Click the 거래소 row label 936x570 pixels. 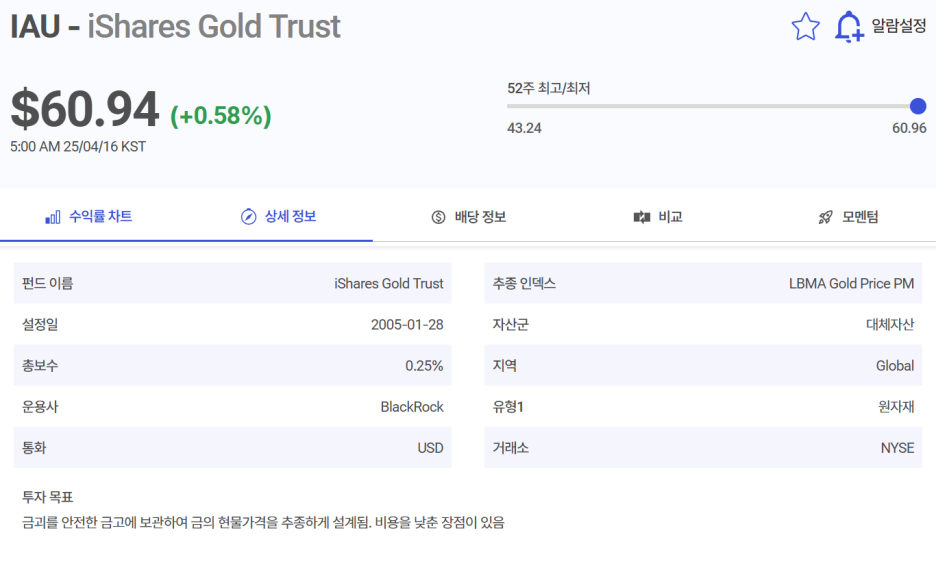point(510,448)
